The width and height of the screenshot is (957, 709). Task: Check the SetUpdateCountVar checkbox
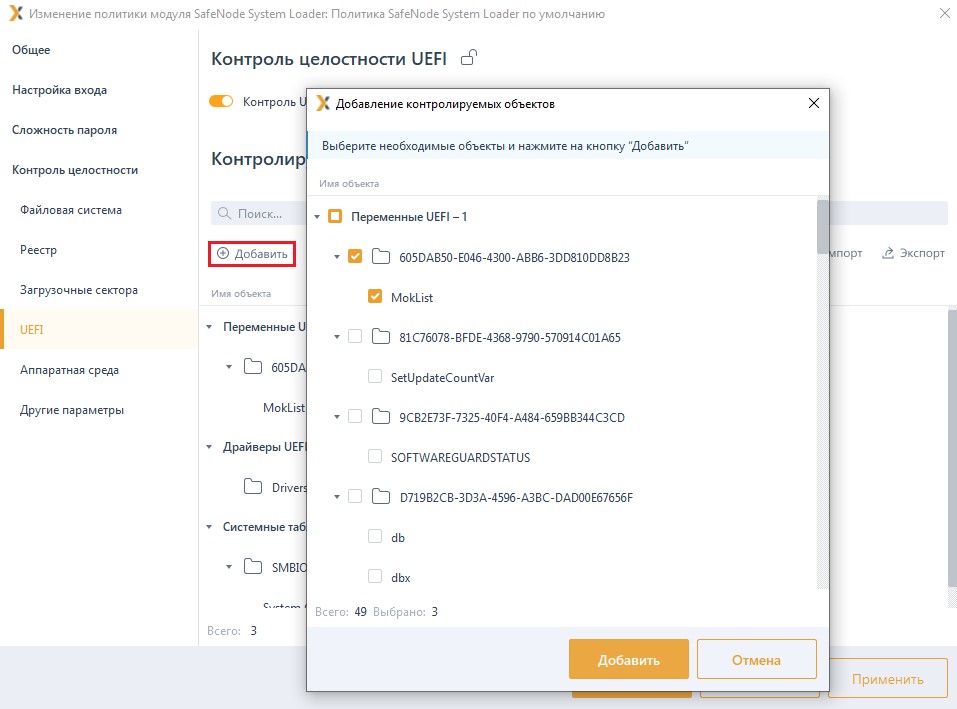click(375, 376)
